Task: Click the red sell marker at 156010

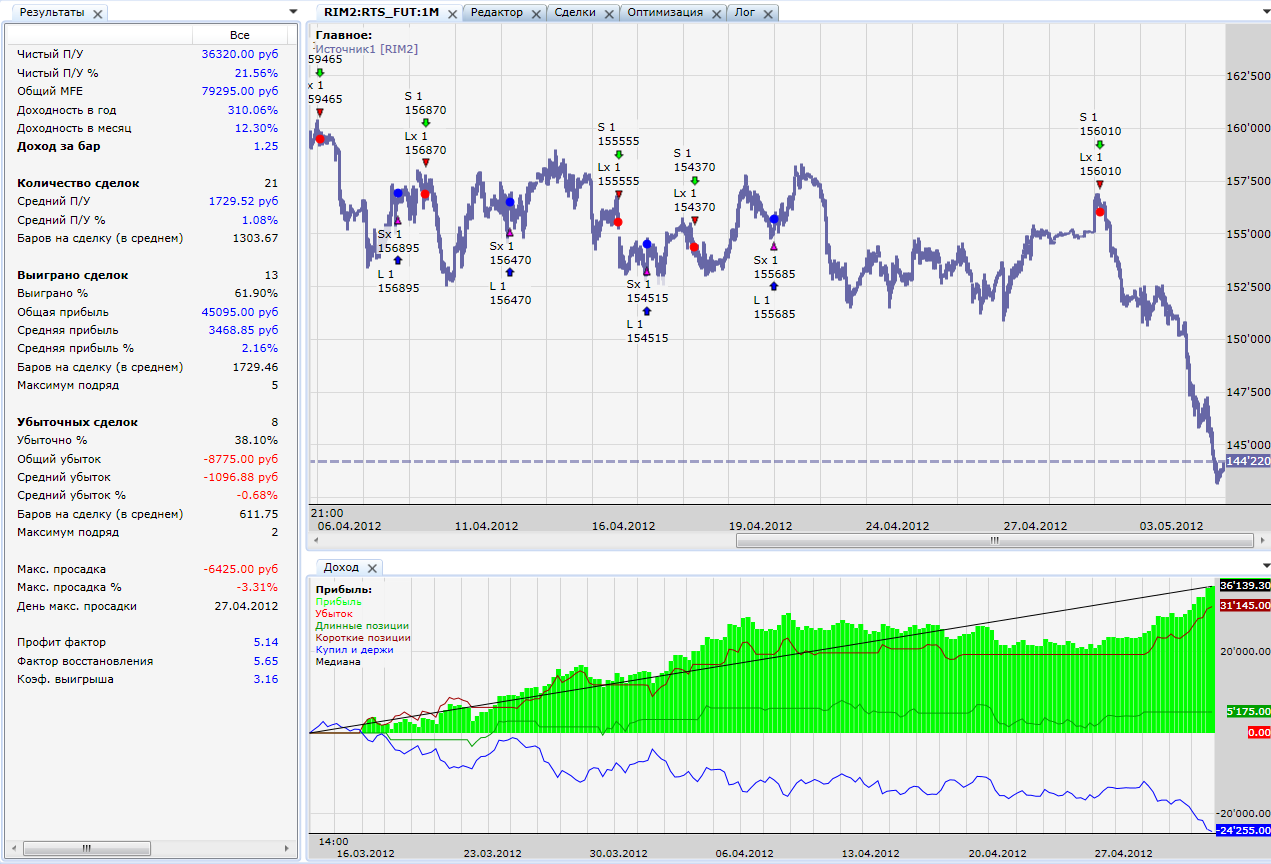Action: (1100, 211)
